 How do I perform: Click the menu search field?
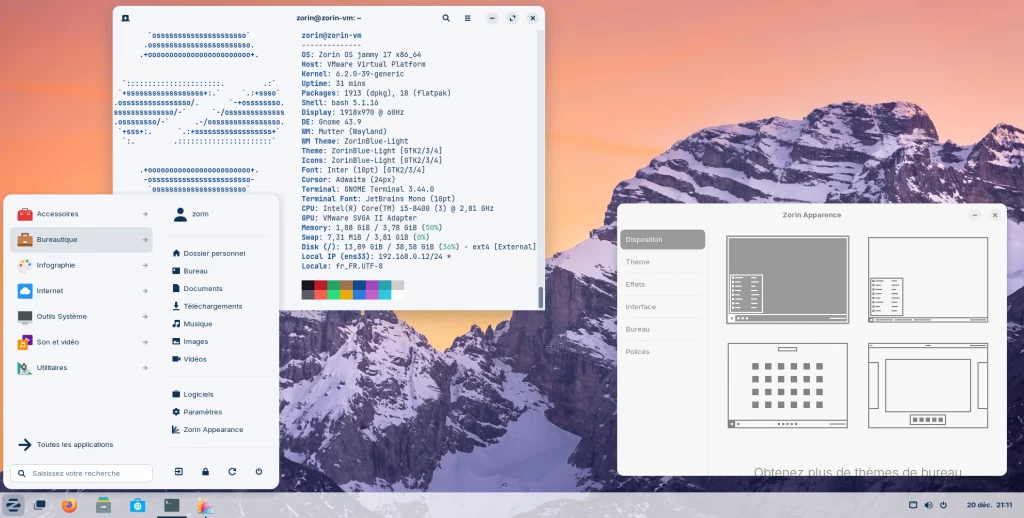83,473
